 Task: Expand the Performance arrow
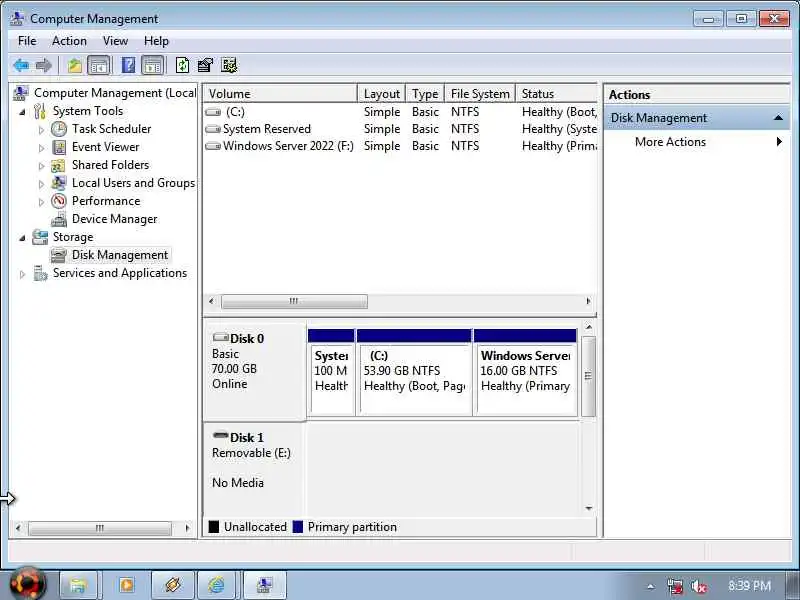(41, 202)
